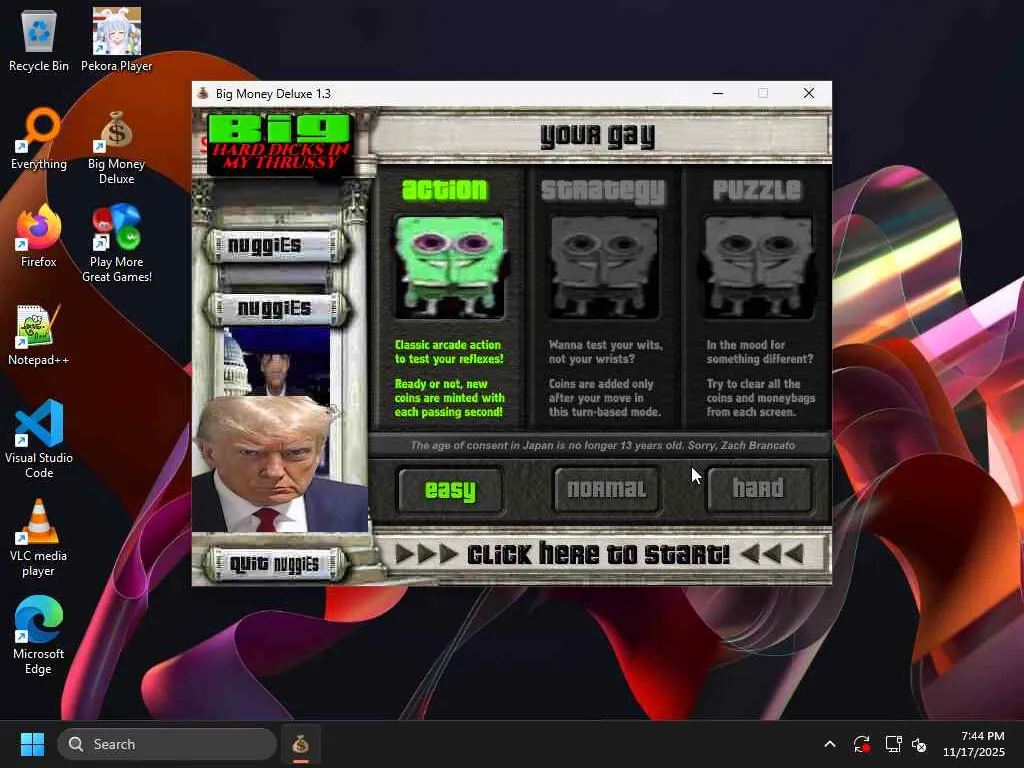Open the Everything search shortcut

[x=39, y=138]
